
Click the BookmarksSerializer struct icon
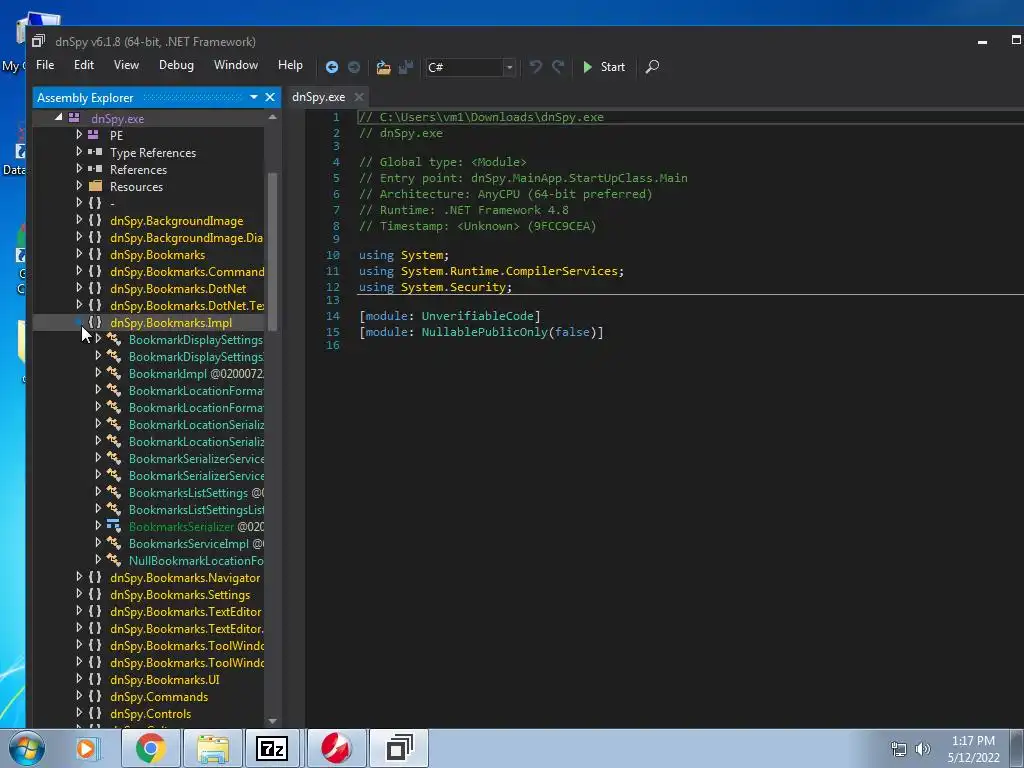click(x=114, y=526)
